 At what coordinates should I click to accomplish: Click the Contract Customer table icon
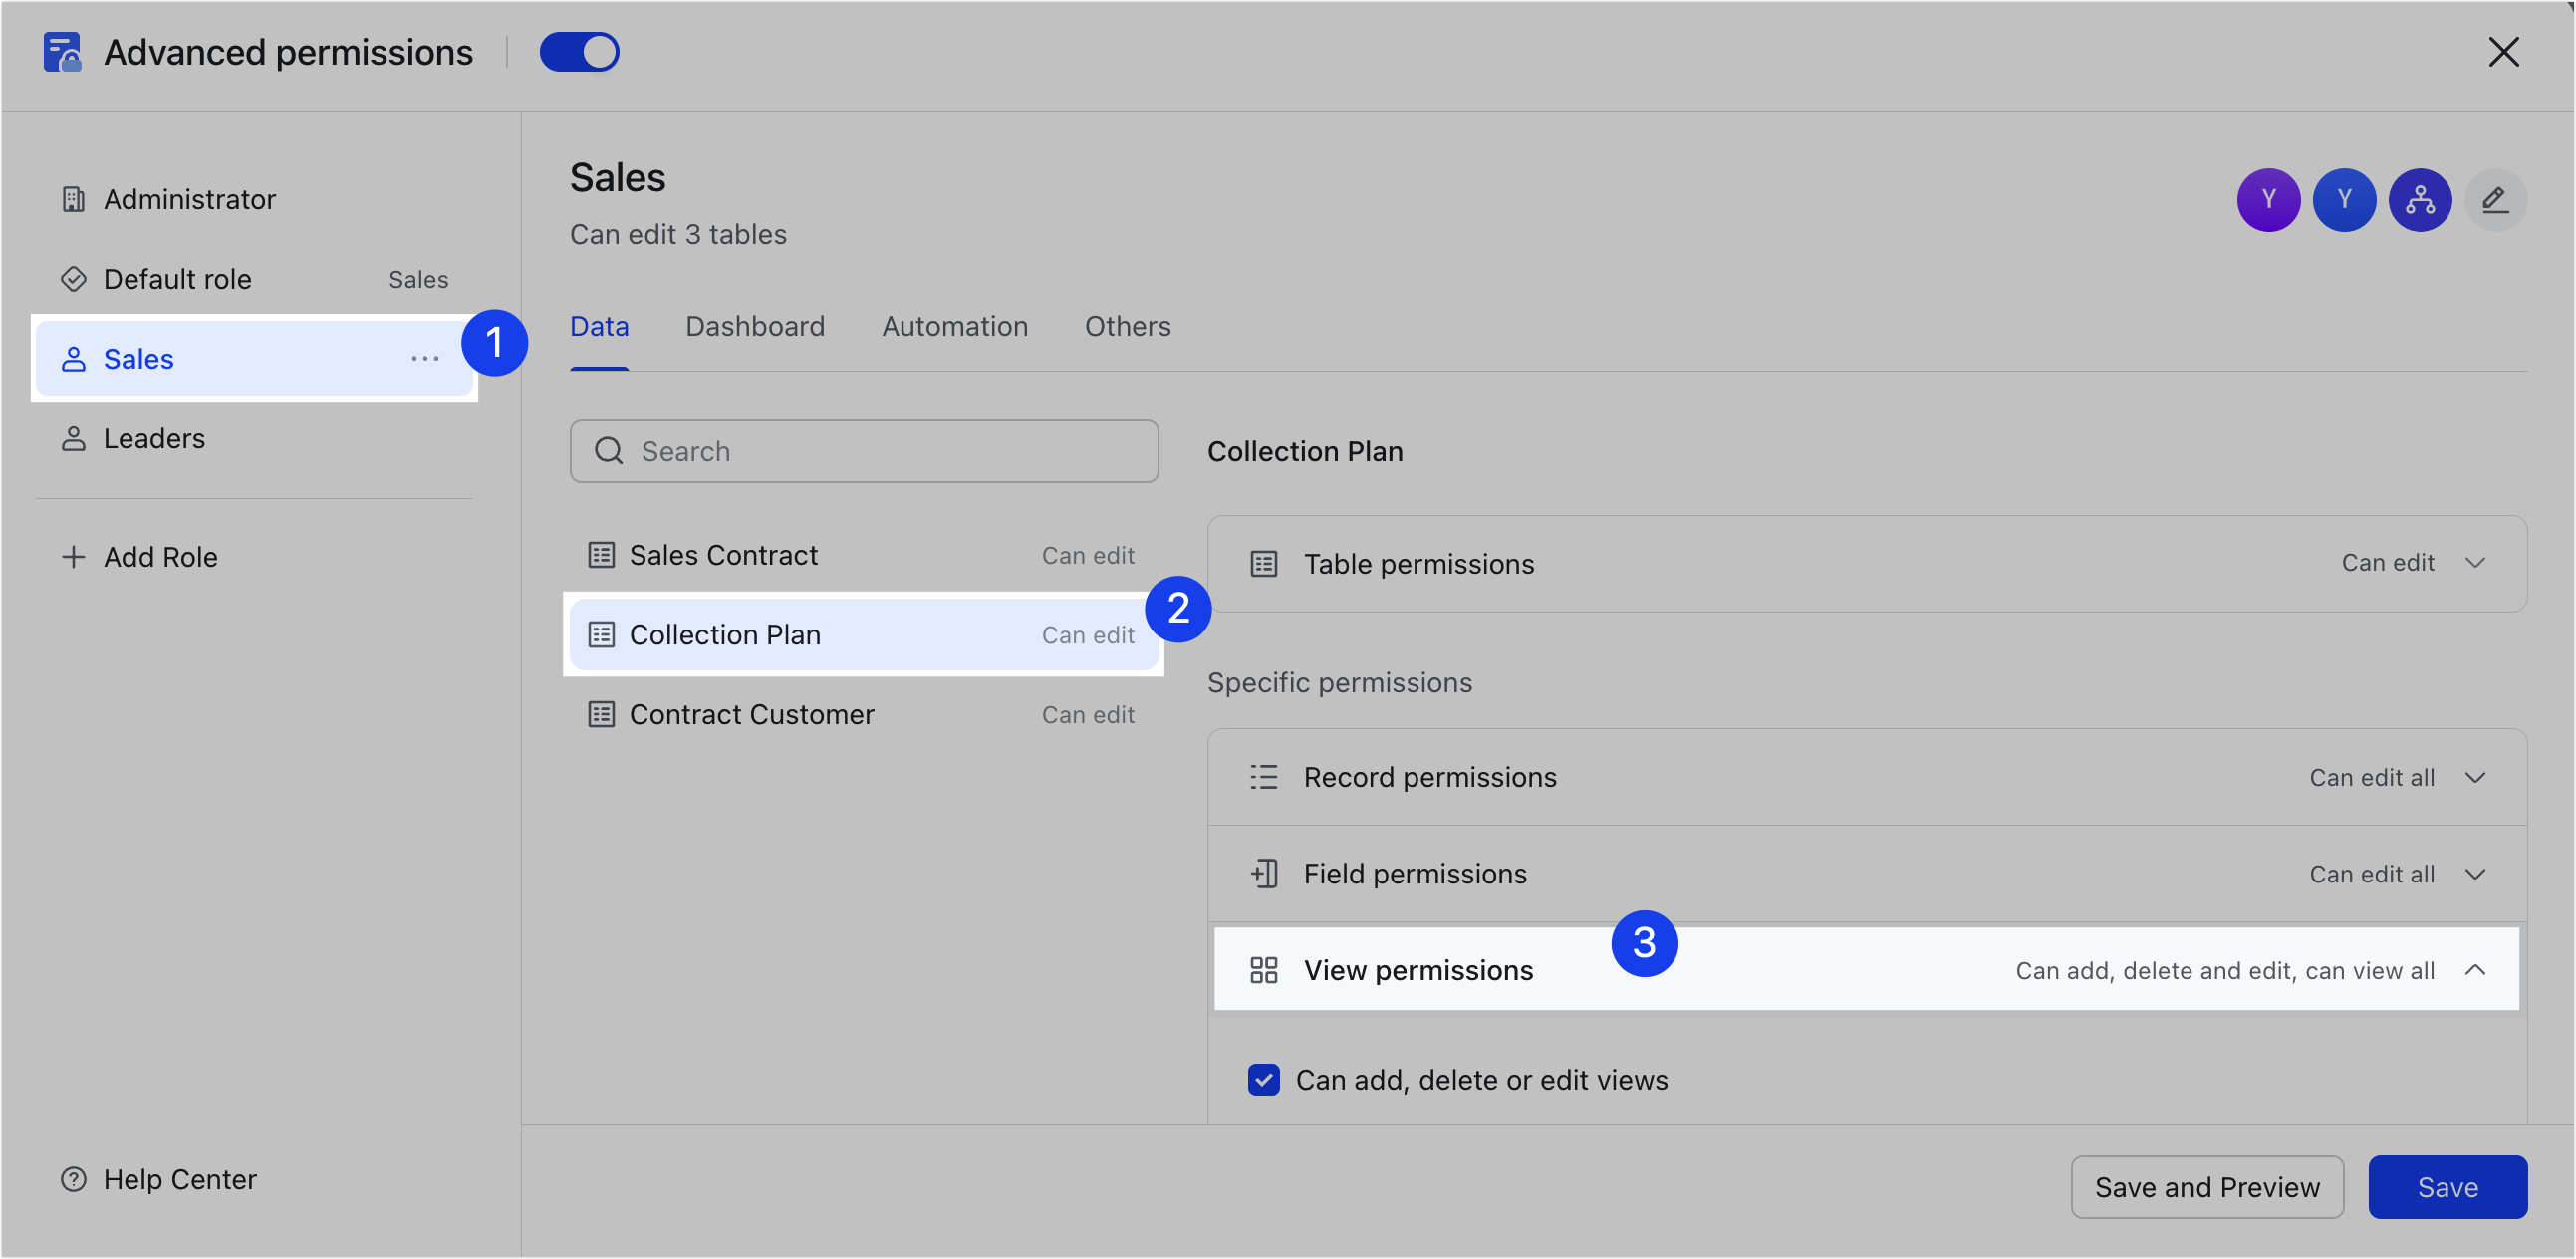coord(601,714)
